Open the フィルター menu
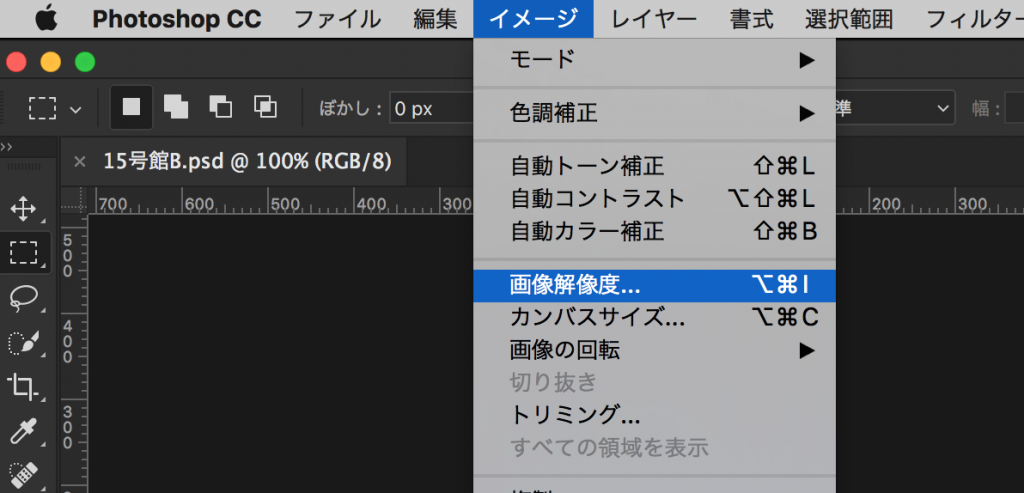The image size is (1024, 493). tap(975, 19)
